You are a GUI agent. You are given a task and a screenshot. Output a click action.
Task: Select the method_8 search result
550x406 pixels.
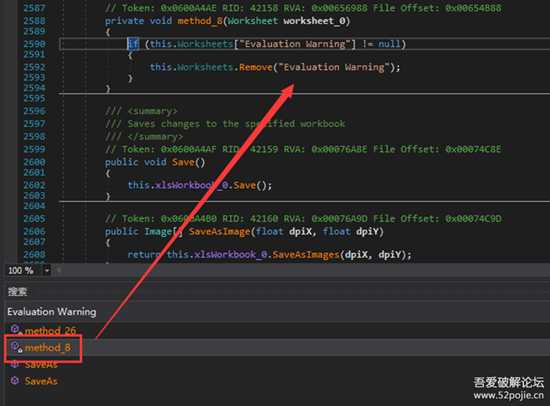coord(48,348)
